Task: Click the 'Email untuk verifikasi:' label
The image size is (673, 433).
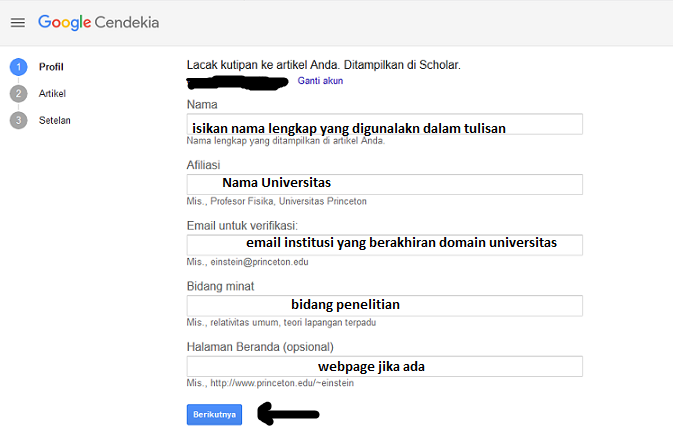Action: (242, 226)
